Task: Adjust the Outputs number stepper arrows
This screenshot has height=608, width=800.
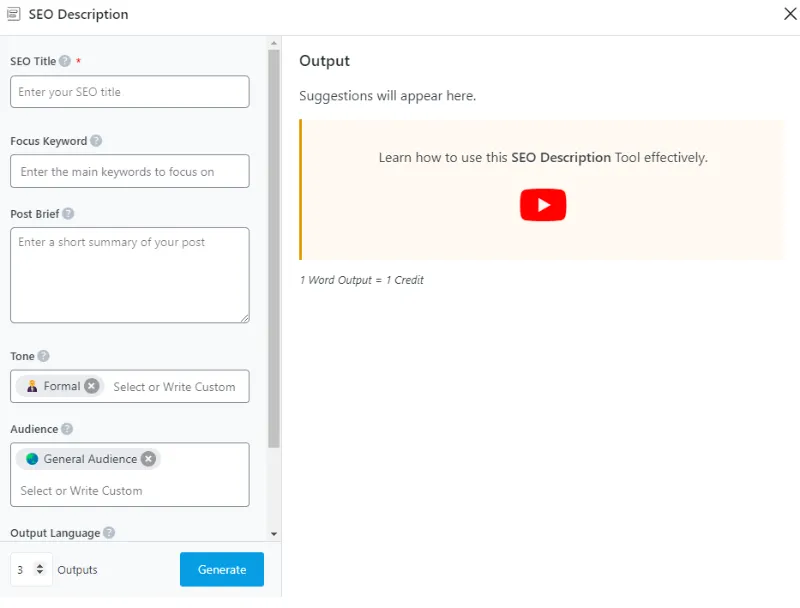Action: coord(40,569)
